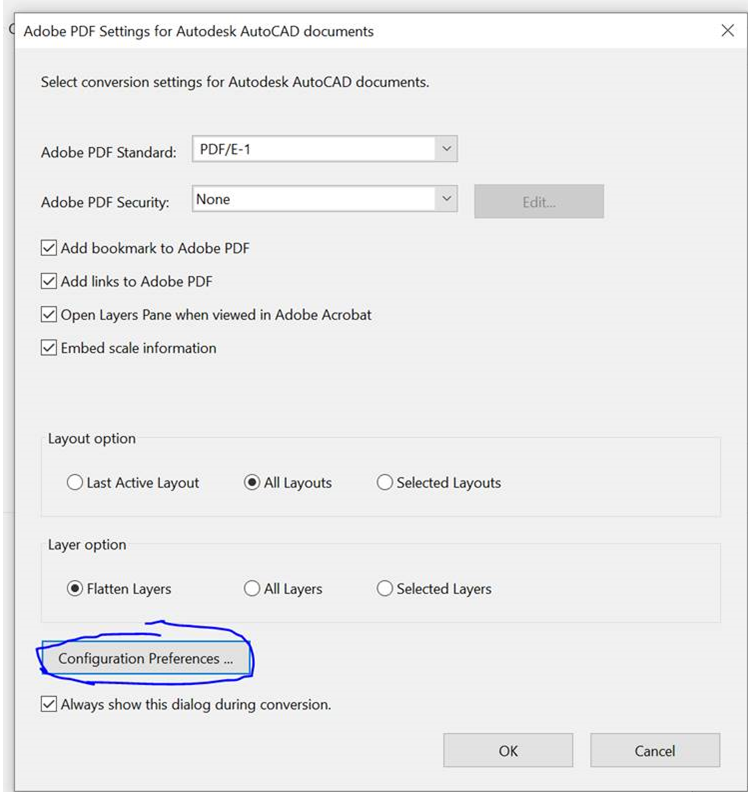Toggle Always show this dialog checkbox
Screen dimensions: 748x792
[x=49, y=704]
